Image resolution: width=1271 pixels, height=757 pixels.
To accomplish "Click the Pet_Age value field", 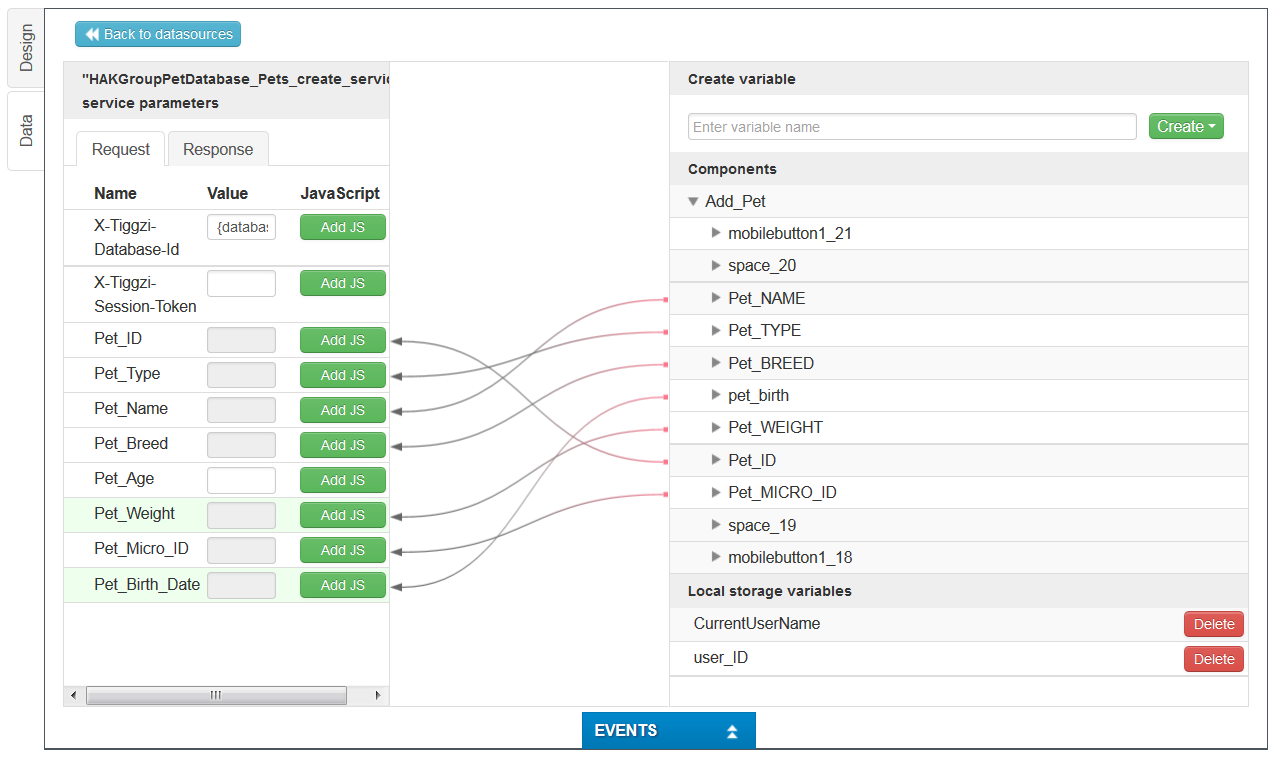I will [x=241, y=480].
